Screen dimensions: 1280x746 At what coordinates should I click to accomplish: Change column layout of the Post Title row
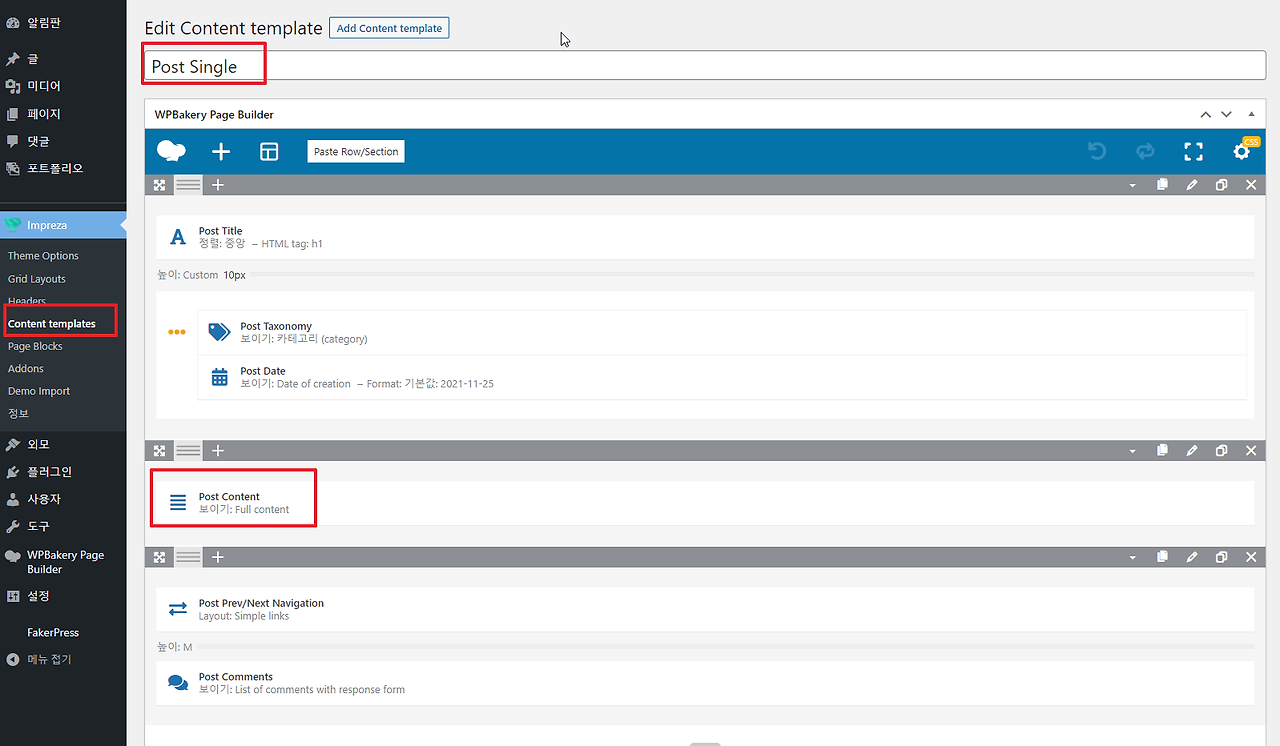pos(189,185)
